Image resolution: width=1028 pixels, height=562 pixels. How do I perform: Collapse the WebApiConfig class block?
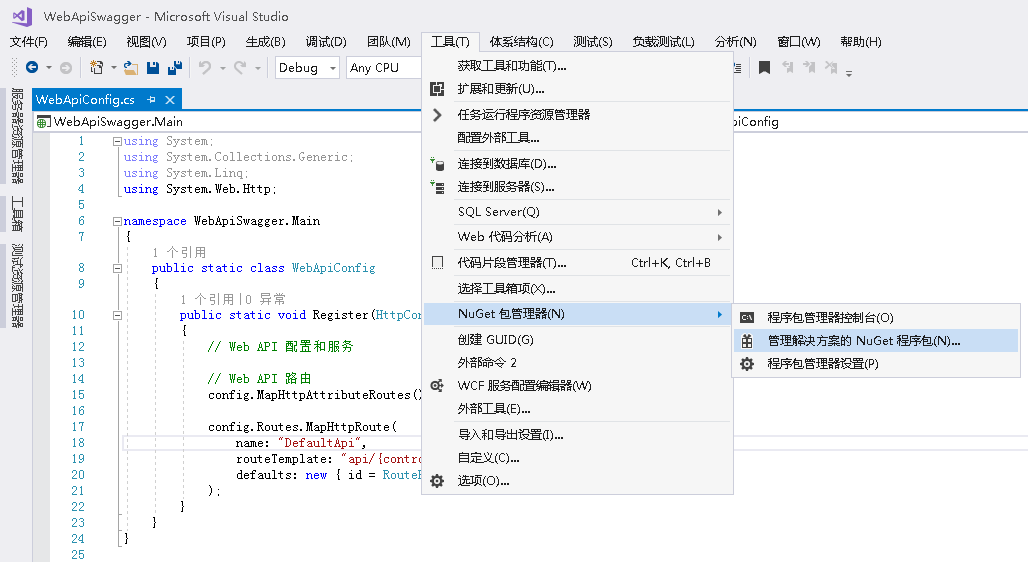click(x=117, y=268)
